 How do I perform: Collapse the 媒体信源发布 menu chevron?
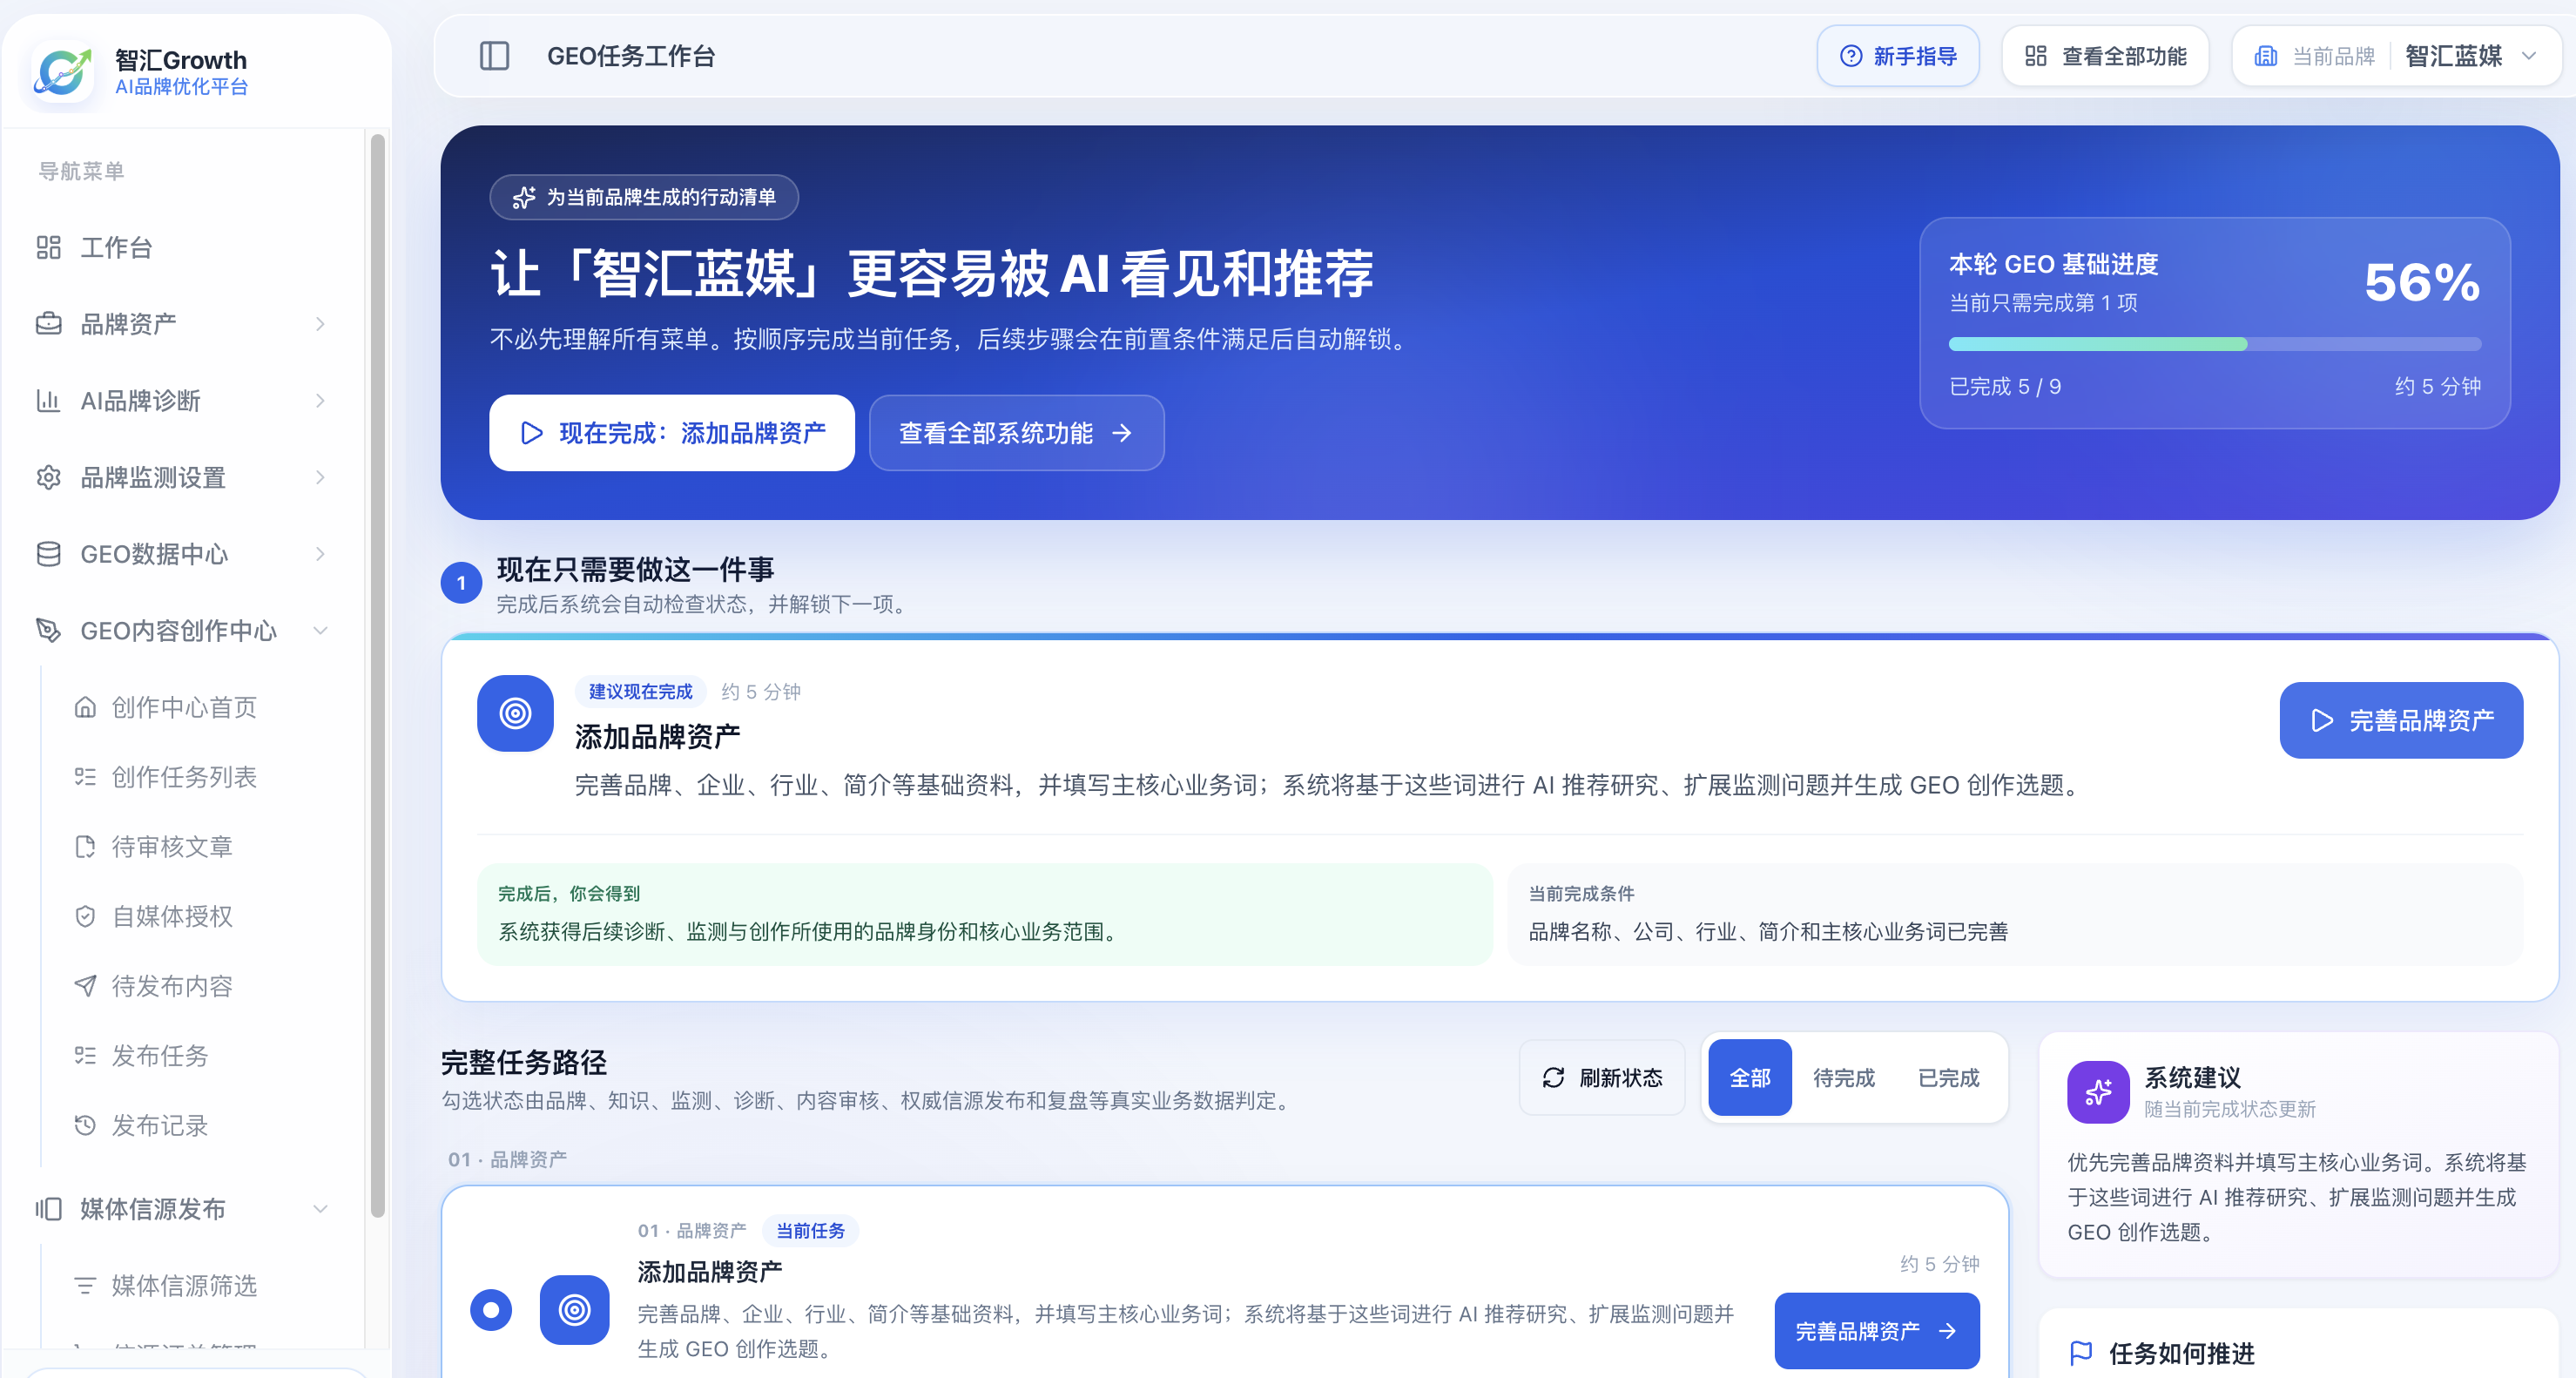(320, 1208)
